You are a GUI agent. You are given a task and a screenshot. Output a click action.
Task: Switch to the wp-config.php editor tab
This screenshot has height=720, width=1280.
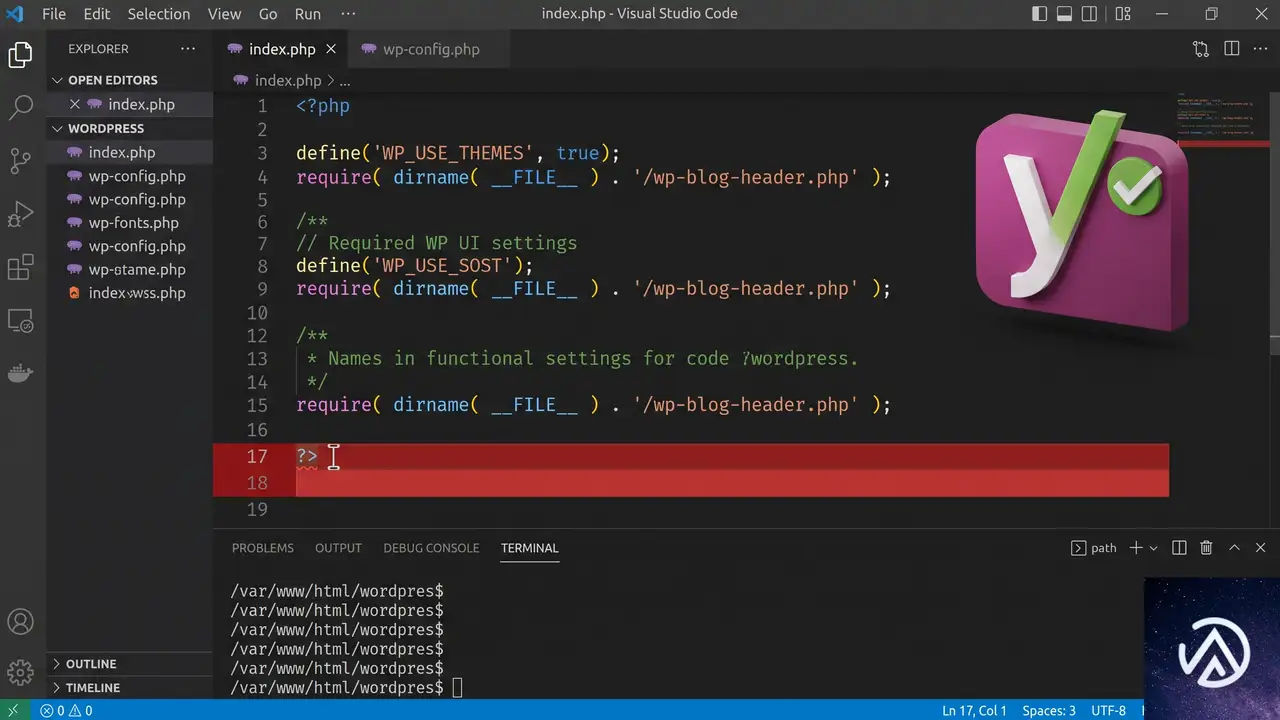coord(431,49)
